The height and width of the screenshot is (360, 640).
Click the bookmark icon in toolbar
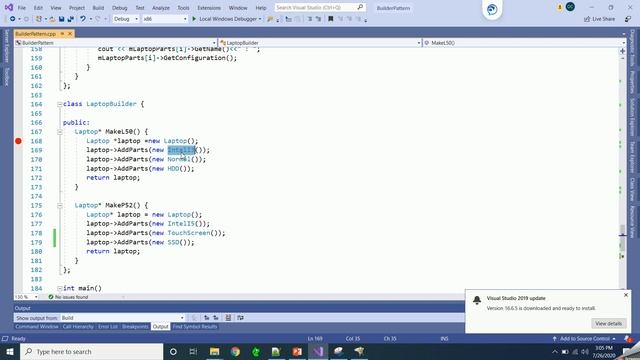331,19
